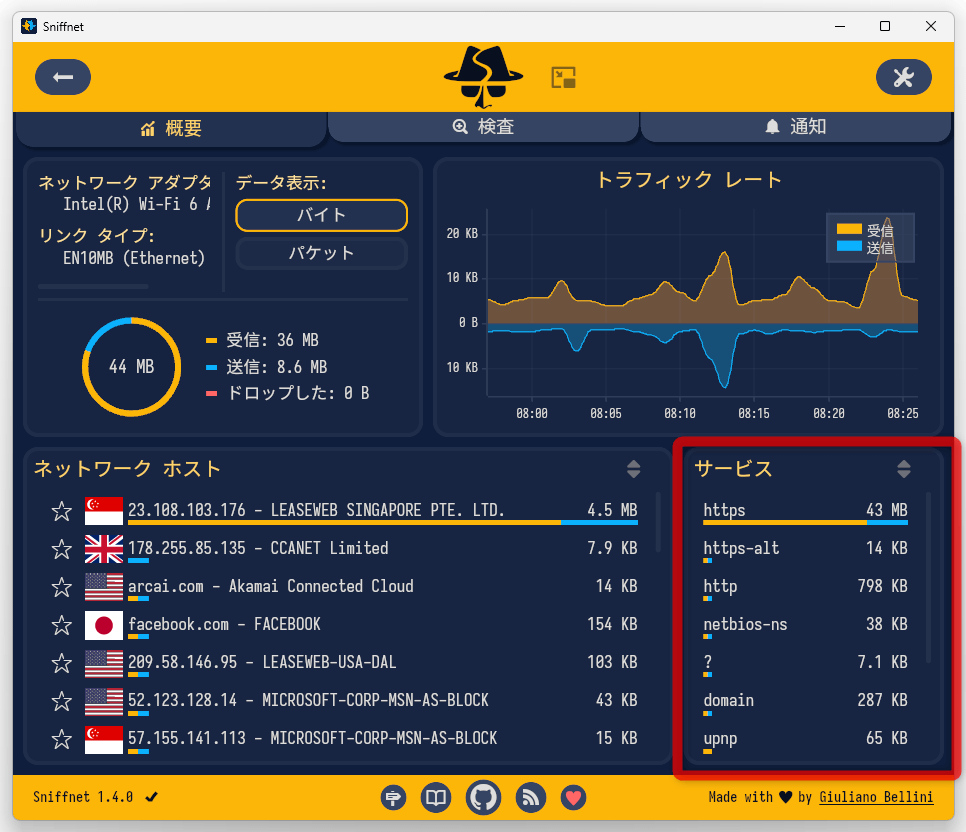Switch to thumbnail mode icon
Image resolution: width=966 pixels, height=832 pixels.
pyautogui.click(x=563, y=78)
